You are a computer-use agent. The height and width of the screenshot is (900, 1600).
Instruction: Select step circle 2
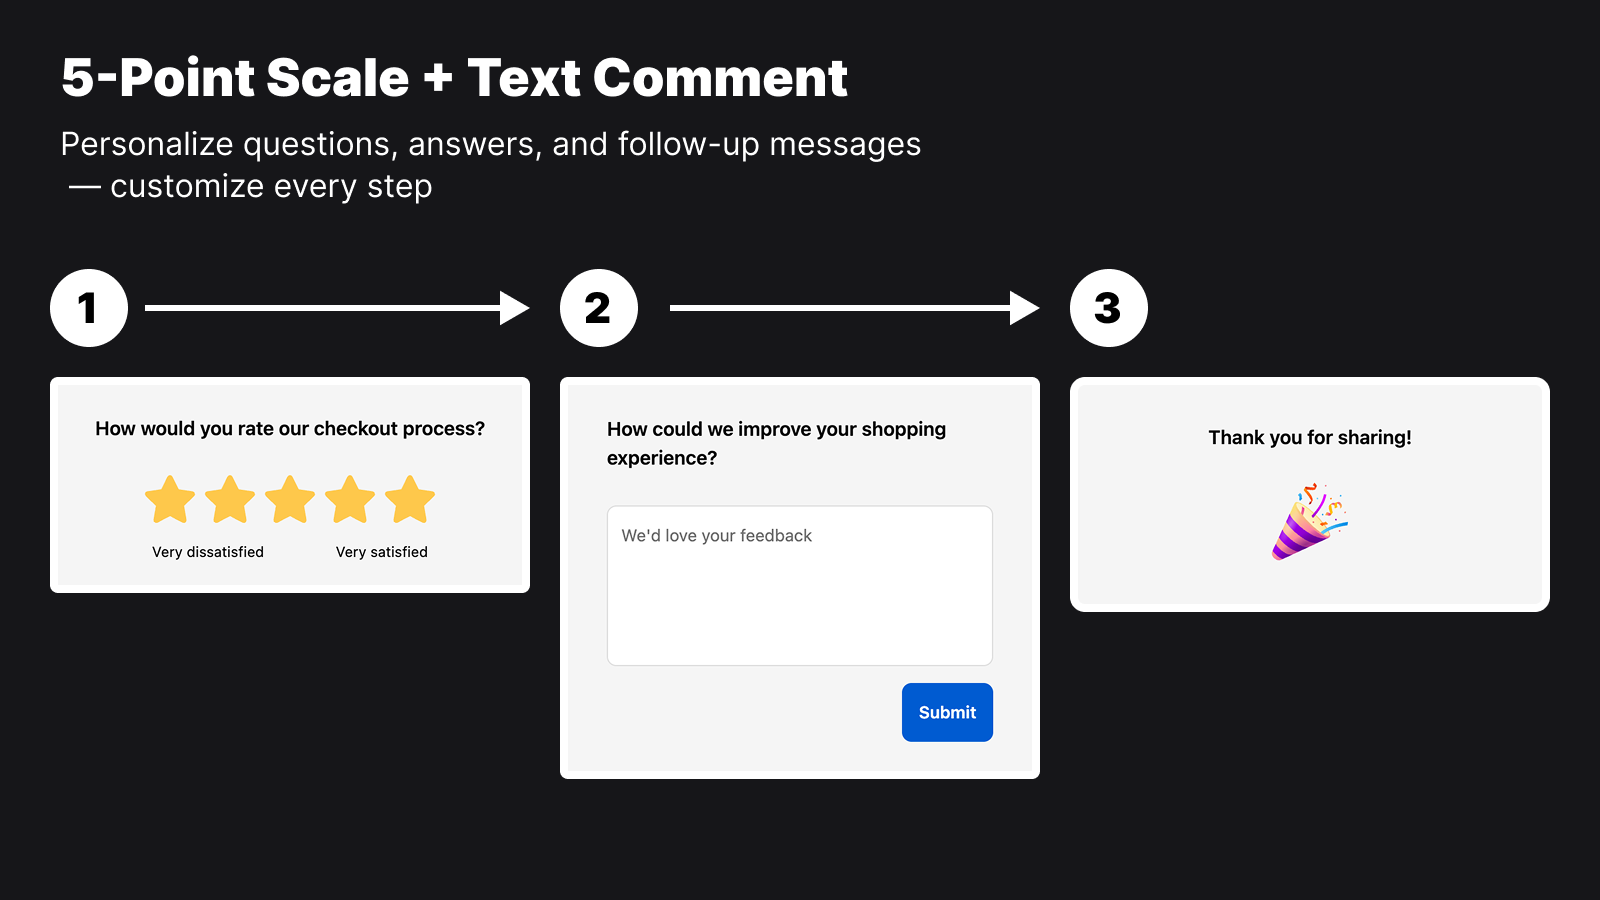click(x=598, y=308)
